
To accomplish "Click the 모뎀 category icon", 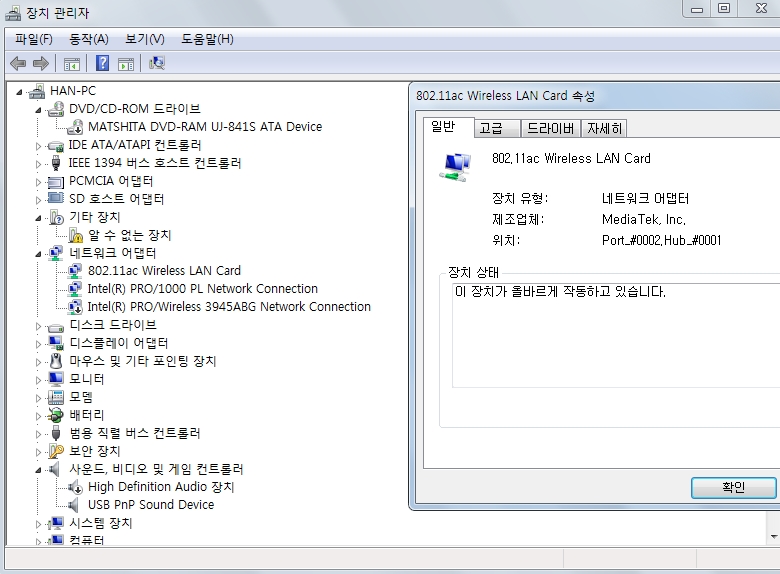I will click(56, 397).
